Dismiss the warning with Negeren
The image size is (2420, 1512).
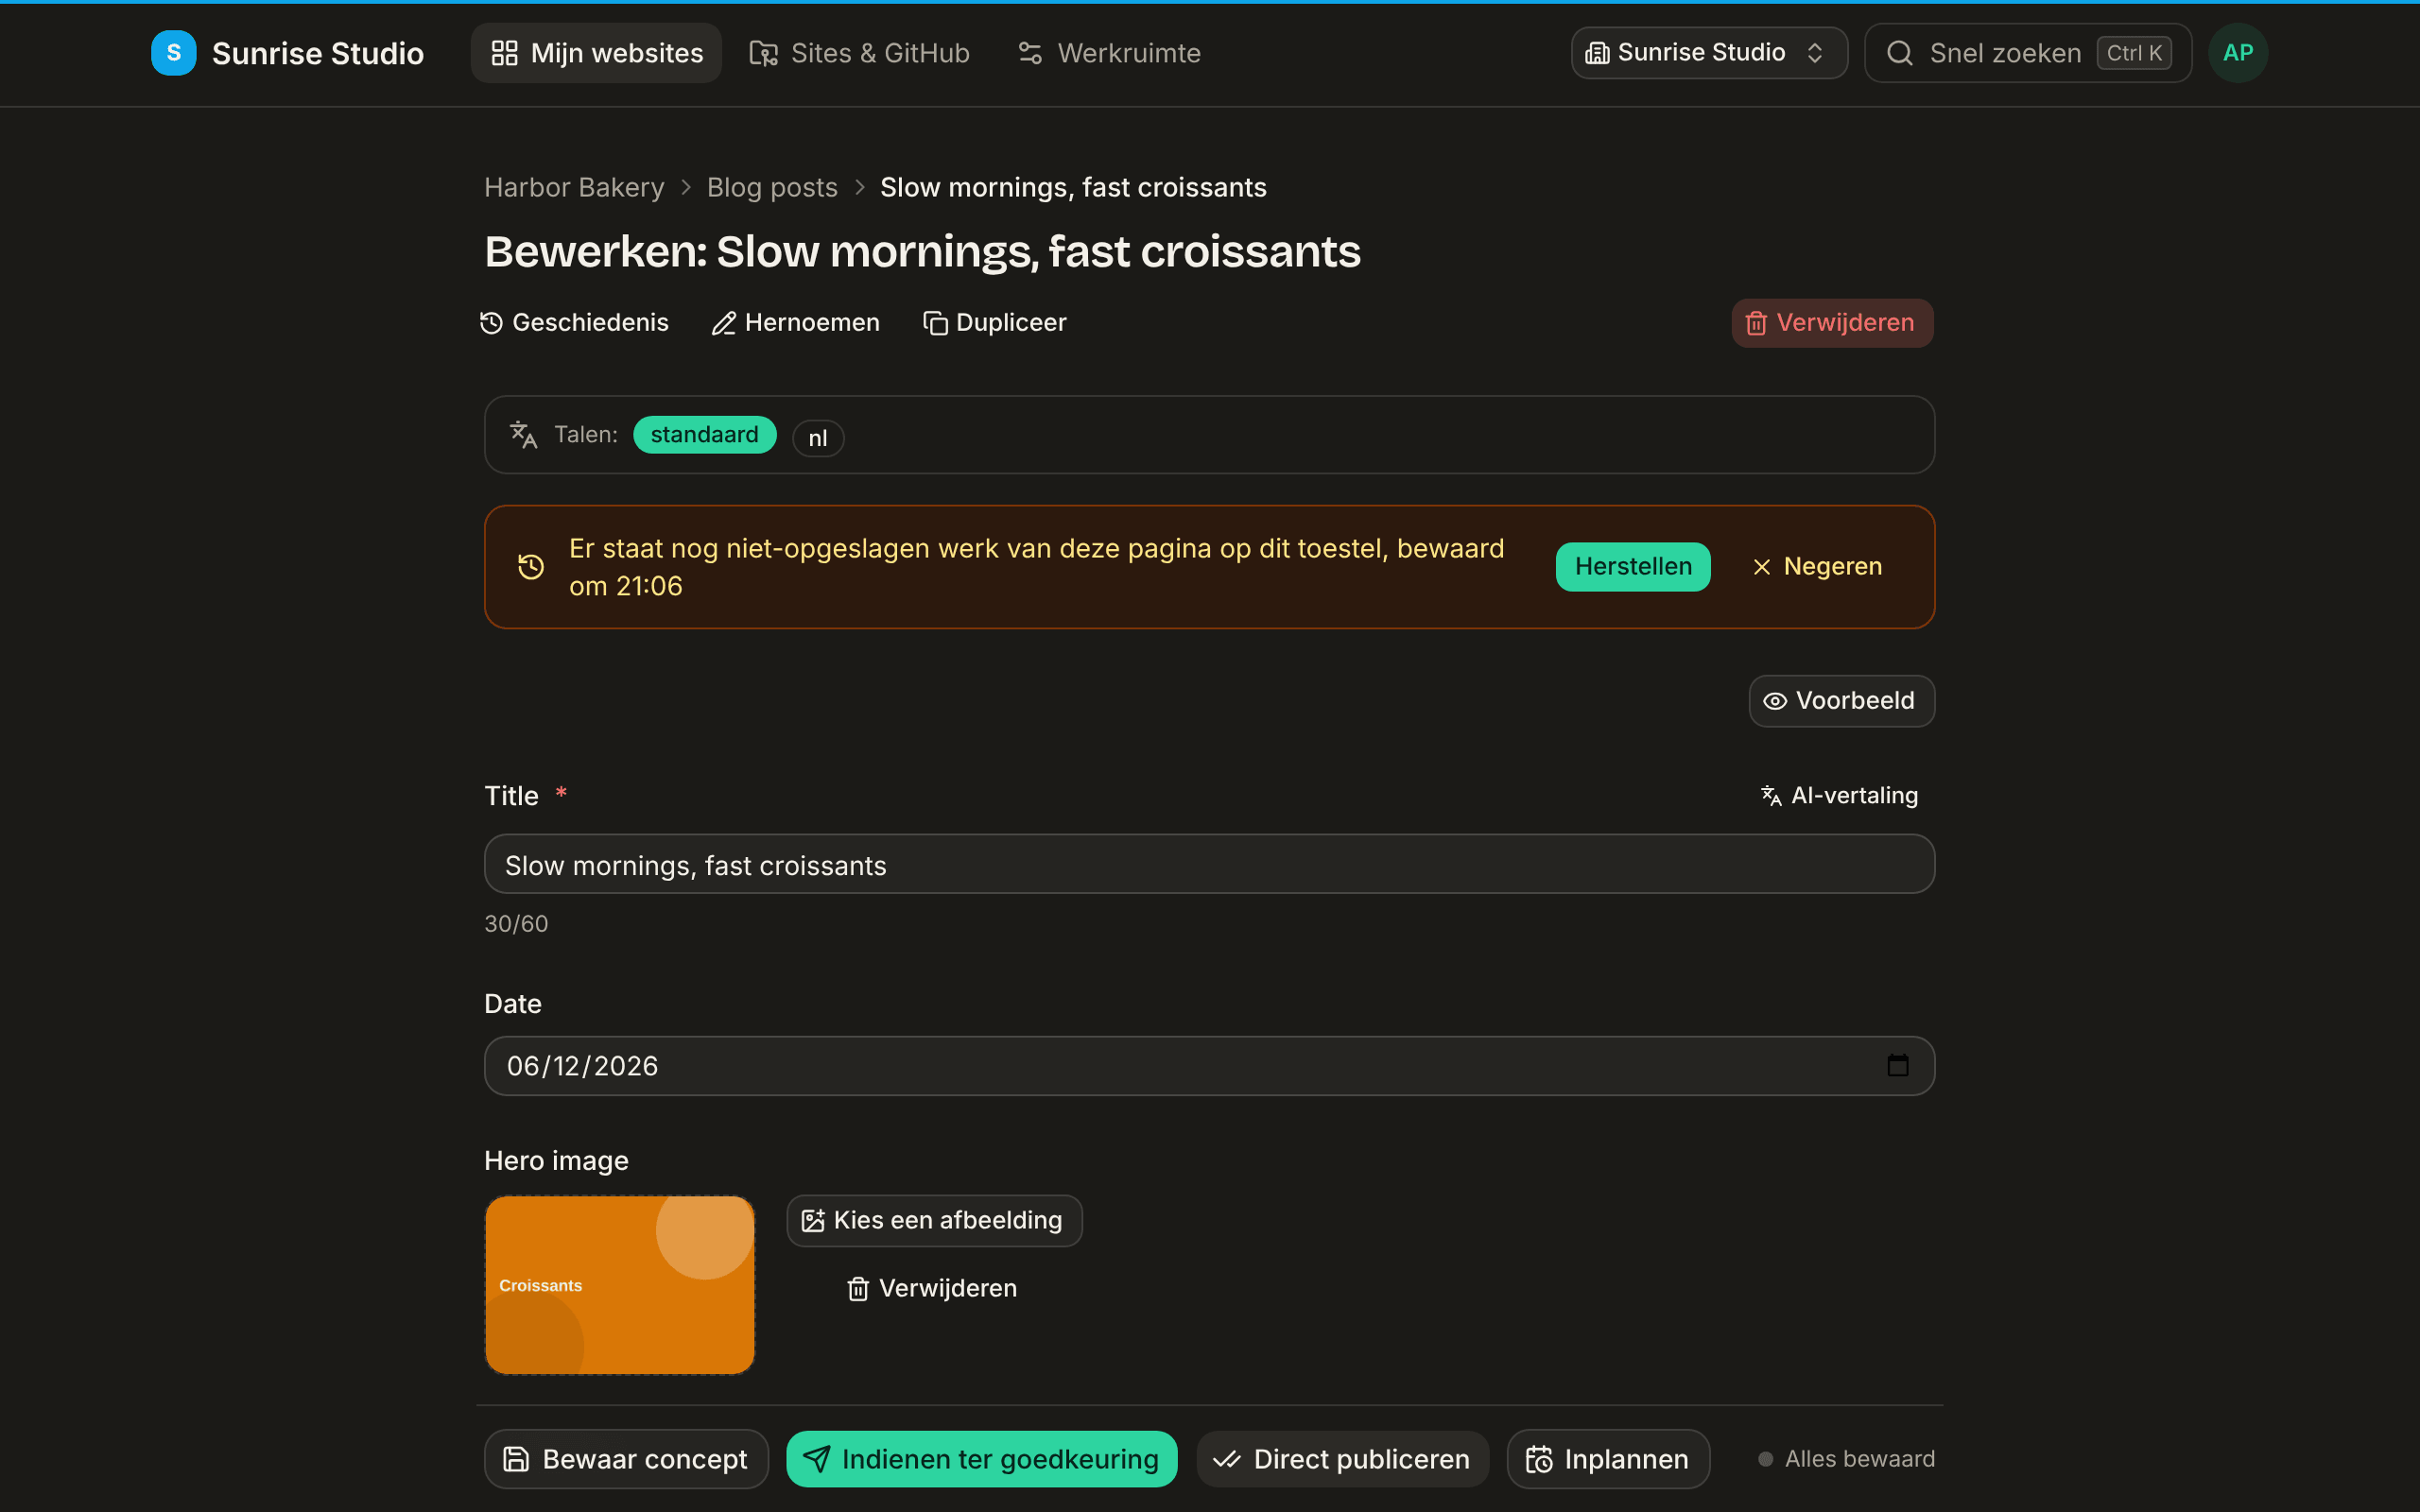(1818, 567)
